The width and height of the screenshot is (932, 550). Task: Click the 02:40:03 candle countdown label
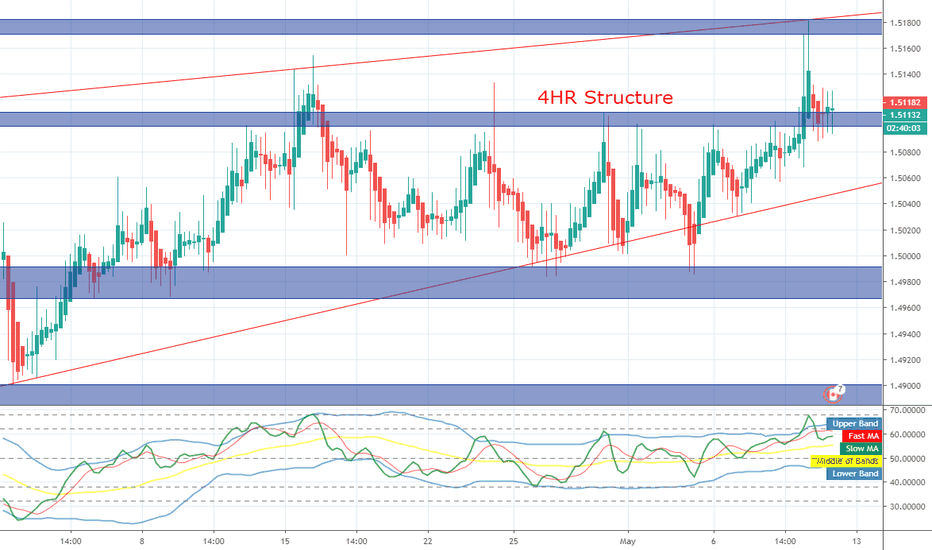(x=905, y=128)
